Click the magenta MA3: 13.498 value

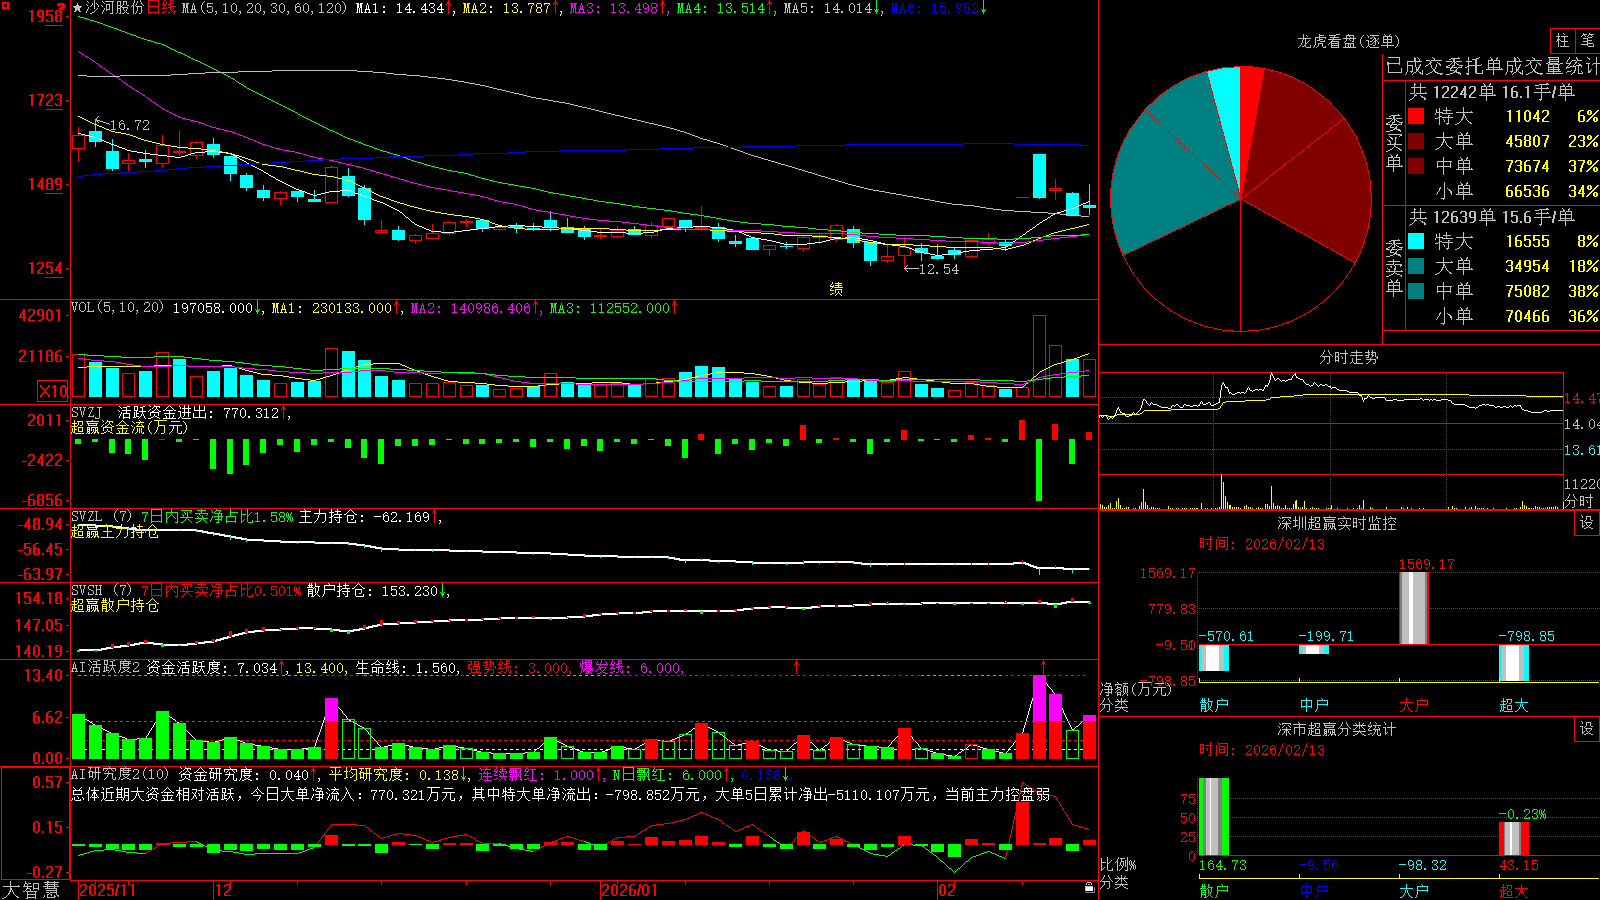click(614, 8)
